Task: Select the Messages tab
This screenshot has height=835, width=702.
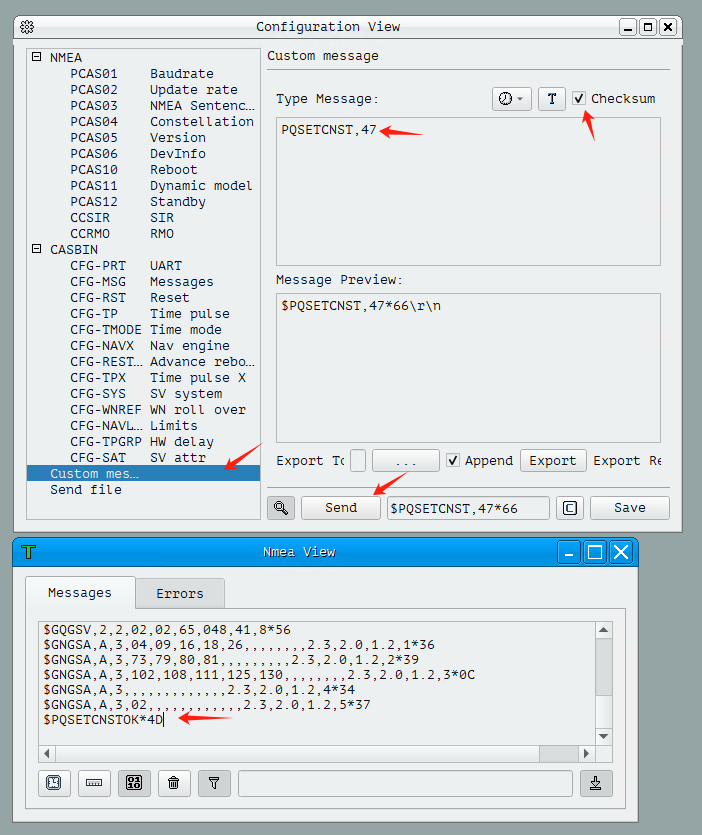Action: tap(80, 593)
